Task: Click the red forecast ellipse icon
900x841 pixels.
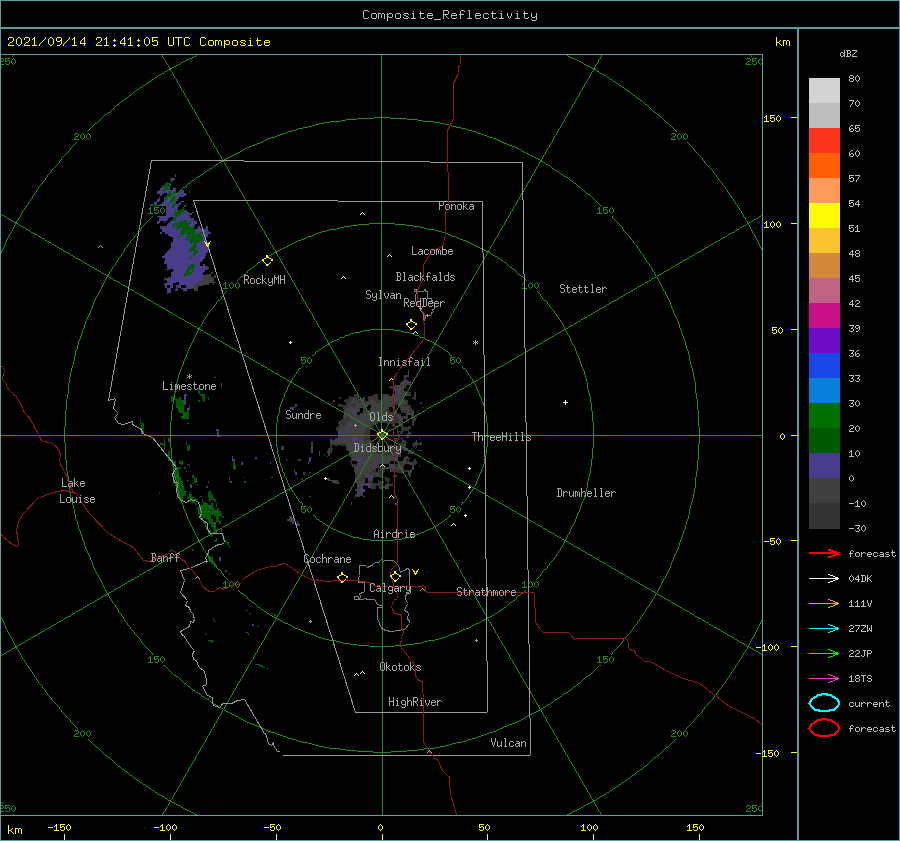Action: (x=824, y=728)
